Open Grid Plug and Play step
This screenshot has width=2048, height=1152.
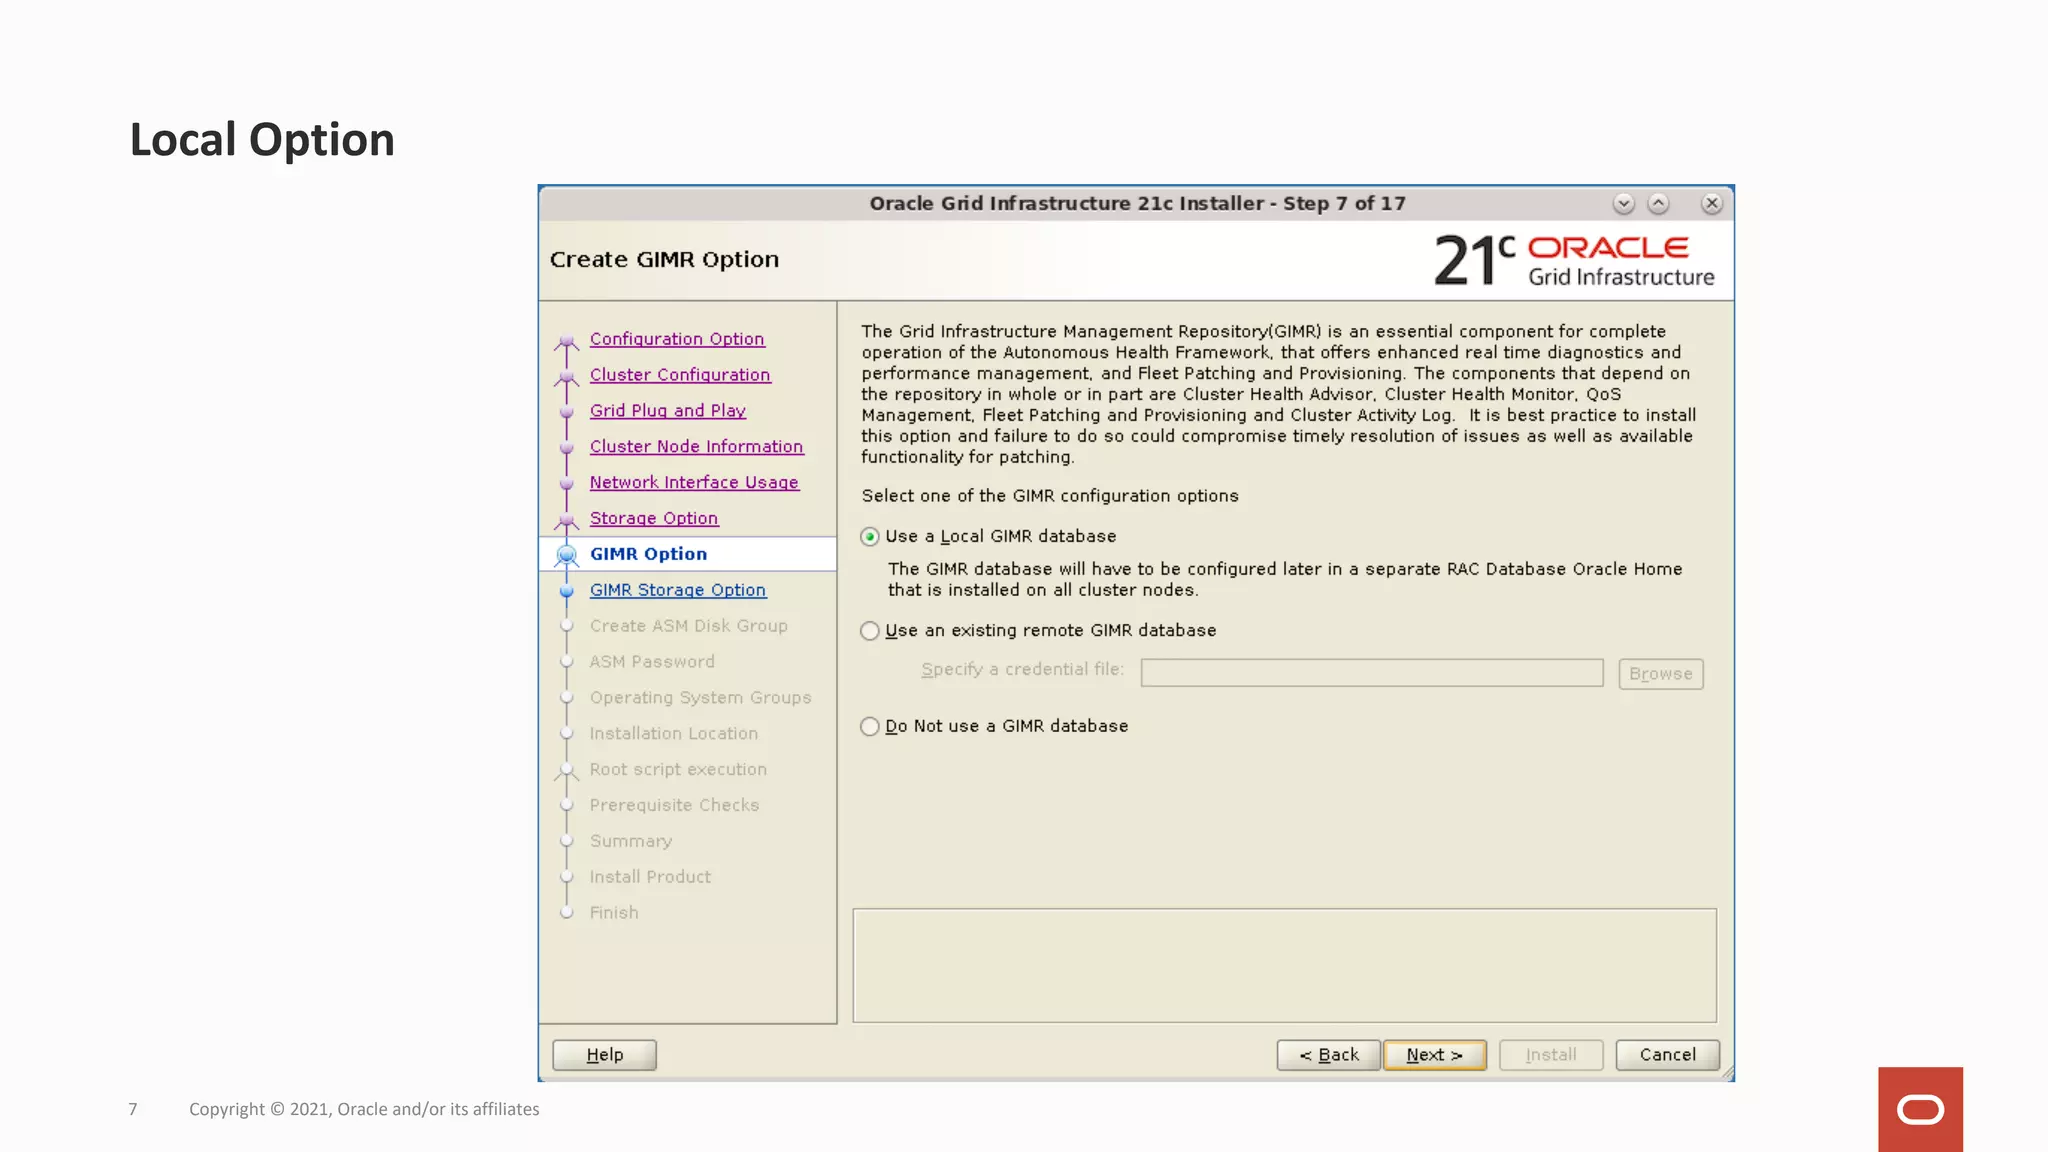668,411
